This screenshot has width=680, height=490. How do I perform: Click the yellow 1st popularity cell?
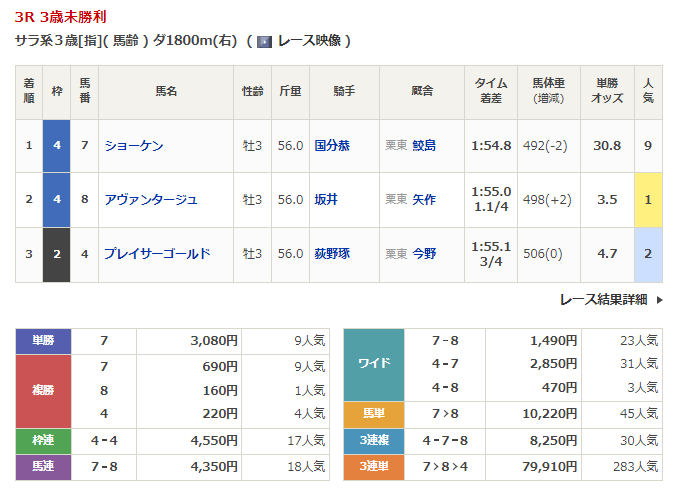(648, 199)
